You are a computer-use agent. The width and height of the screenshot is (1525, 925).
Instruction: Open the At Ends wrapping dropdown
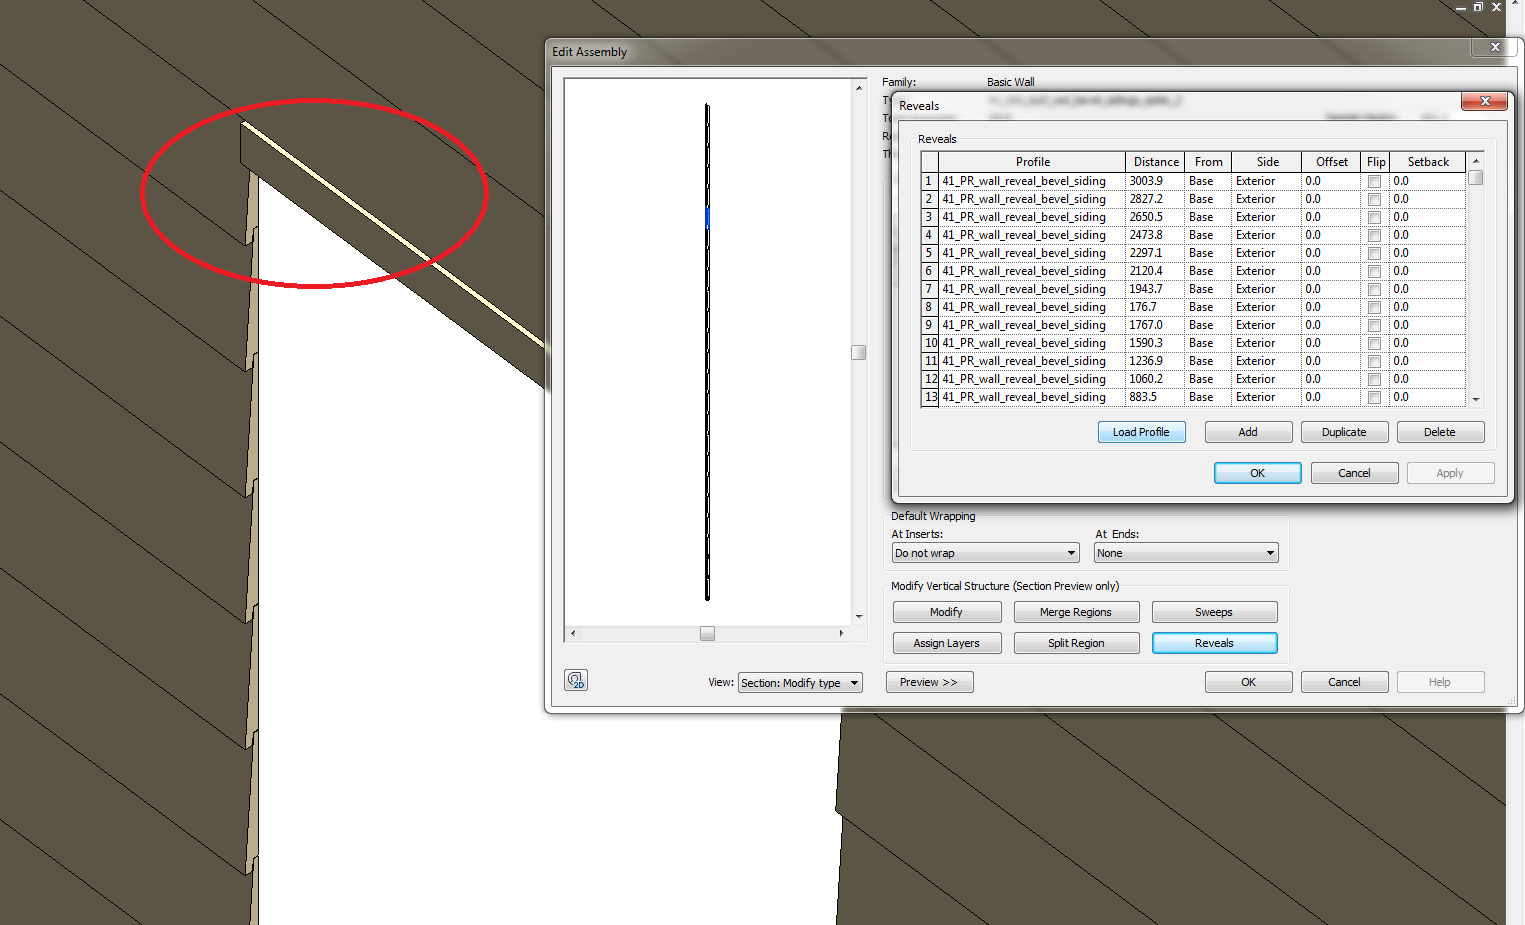(x=1186, y=553)
